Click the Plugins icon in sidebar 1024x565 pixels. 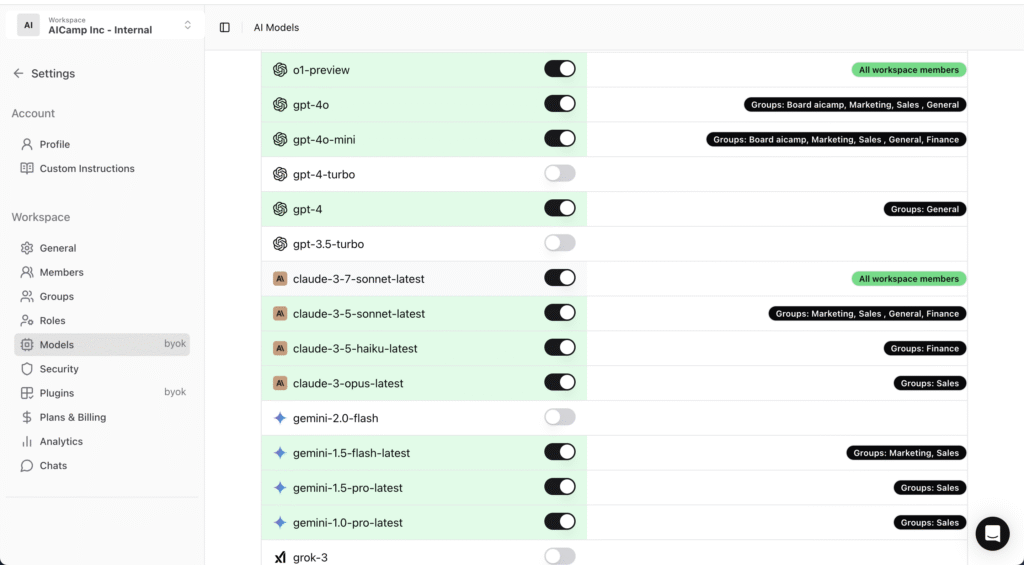27,393
